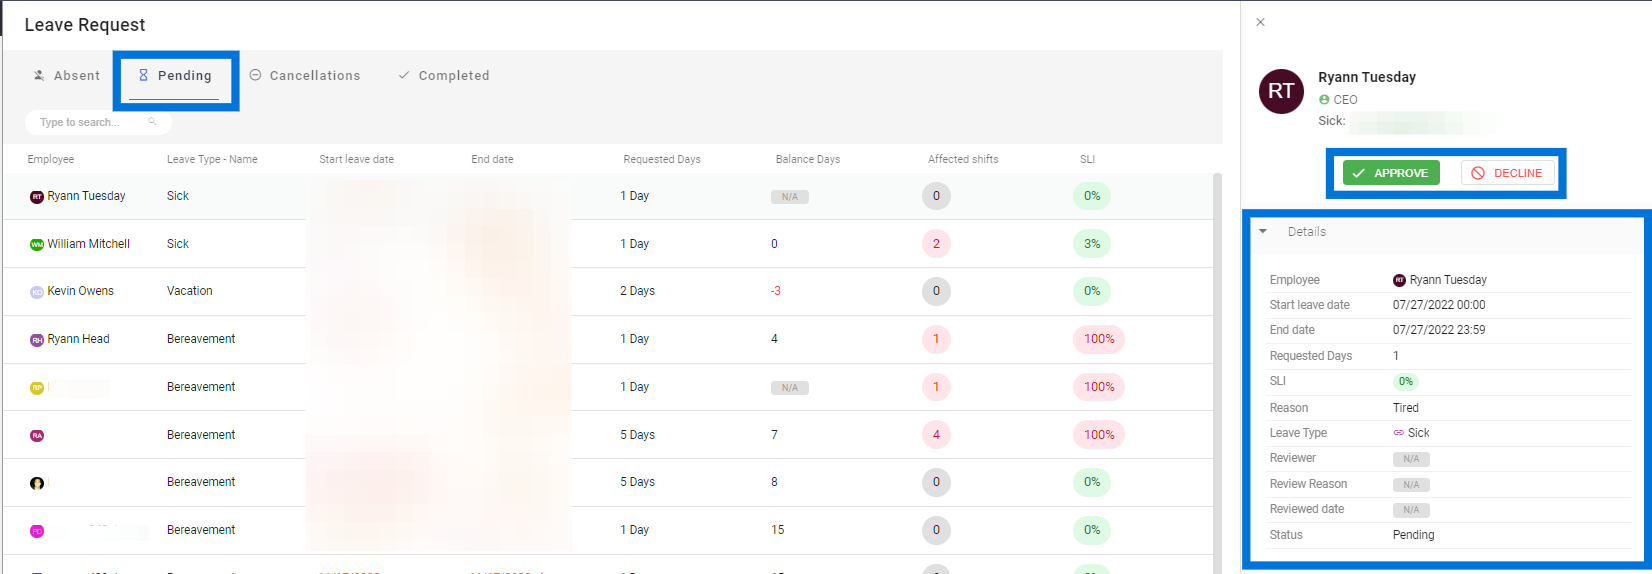Collapse the Details section arrow
Image resolution: width=1652 pixels, height=574 pixels.
click(1263, 231)
